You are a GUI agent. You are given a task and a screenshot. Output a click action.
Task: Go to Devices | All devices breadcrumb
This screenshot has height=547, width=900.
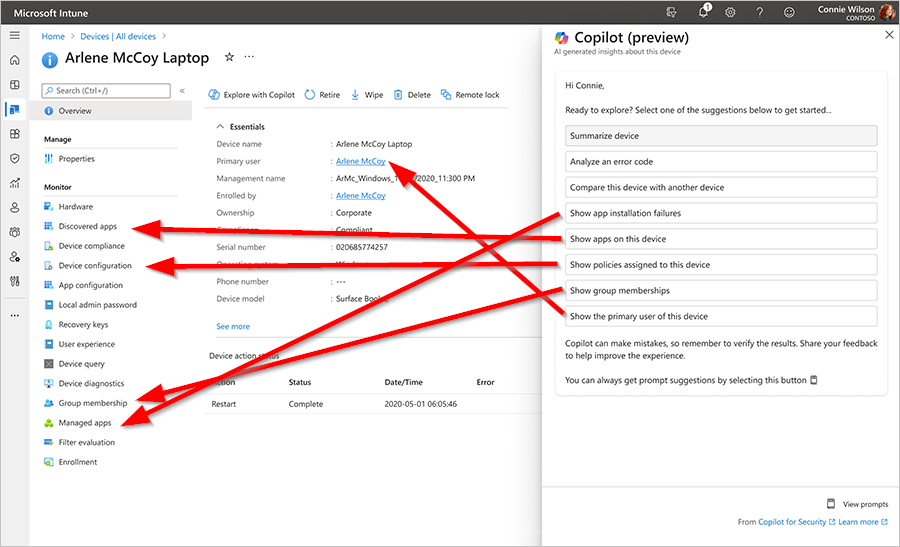[118, 36]
